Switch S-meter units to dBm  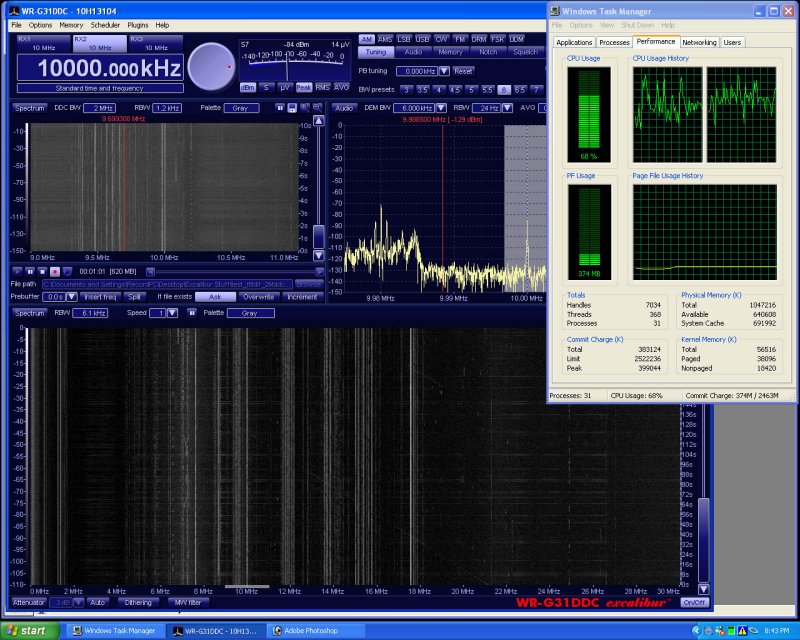coord(247,88)
